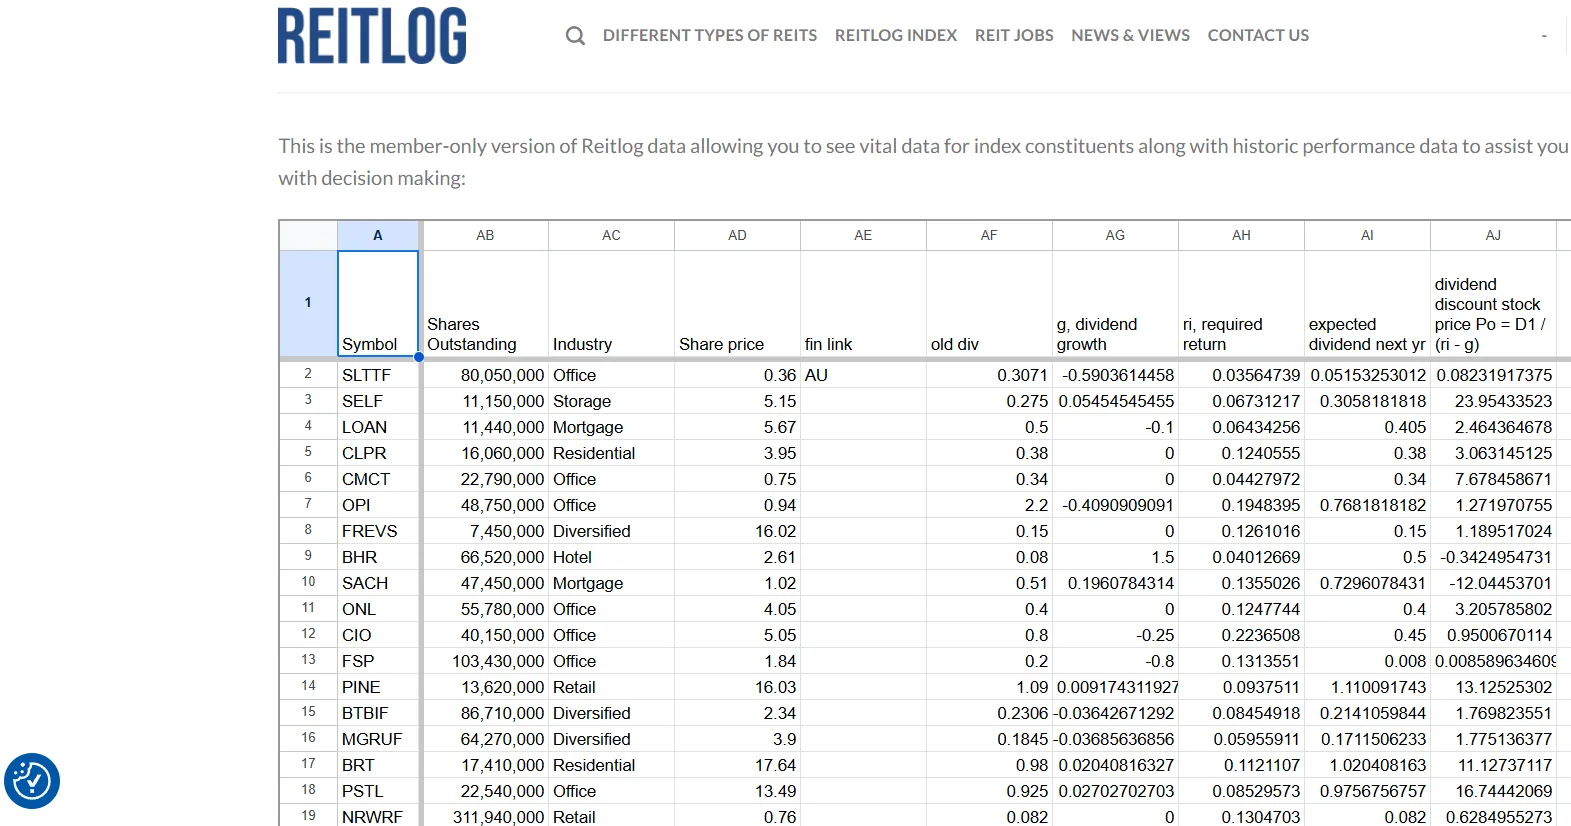Click the Storage industry cell
This screenshot has height=826, width=1571.
611,401
